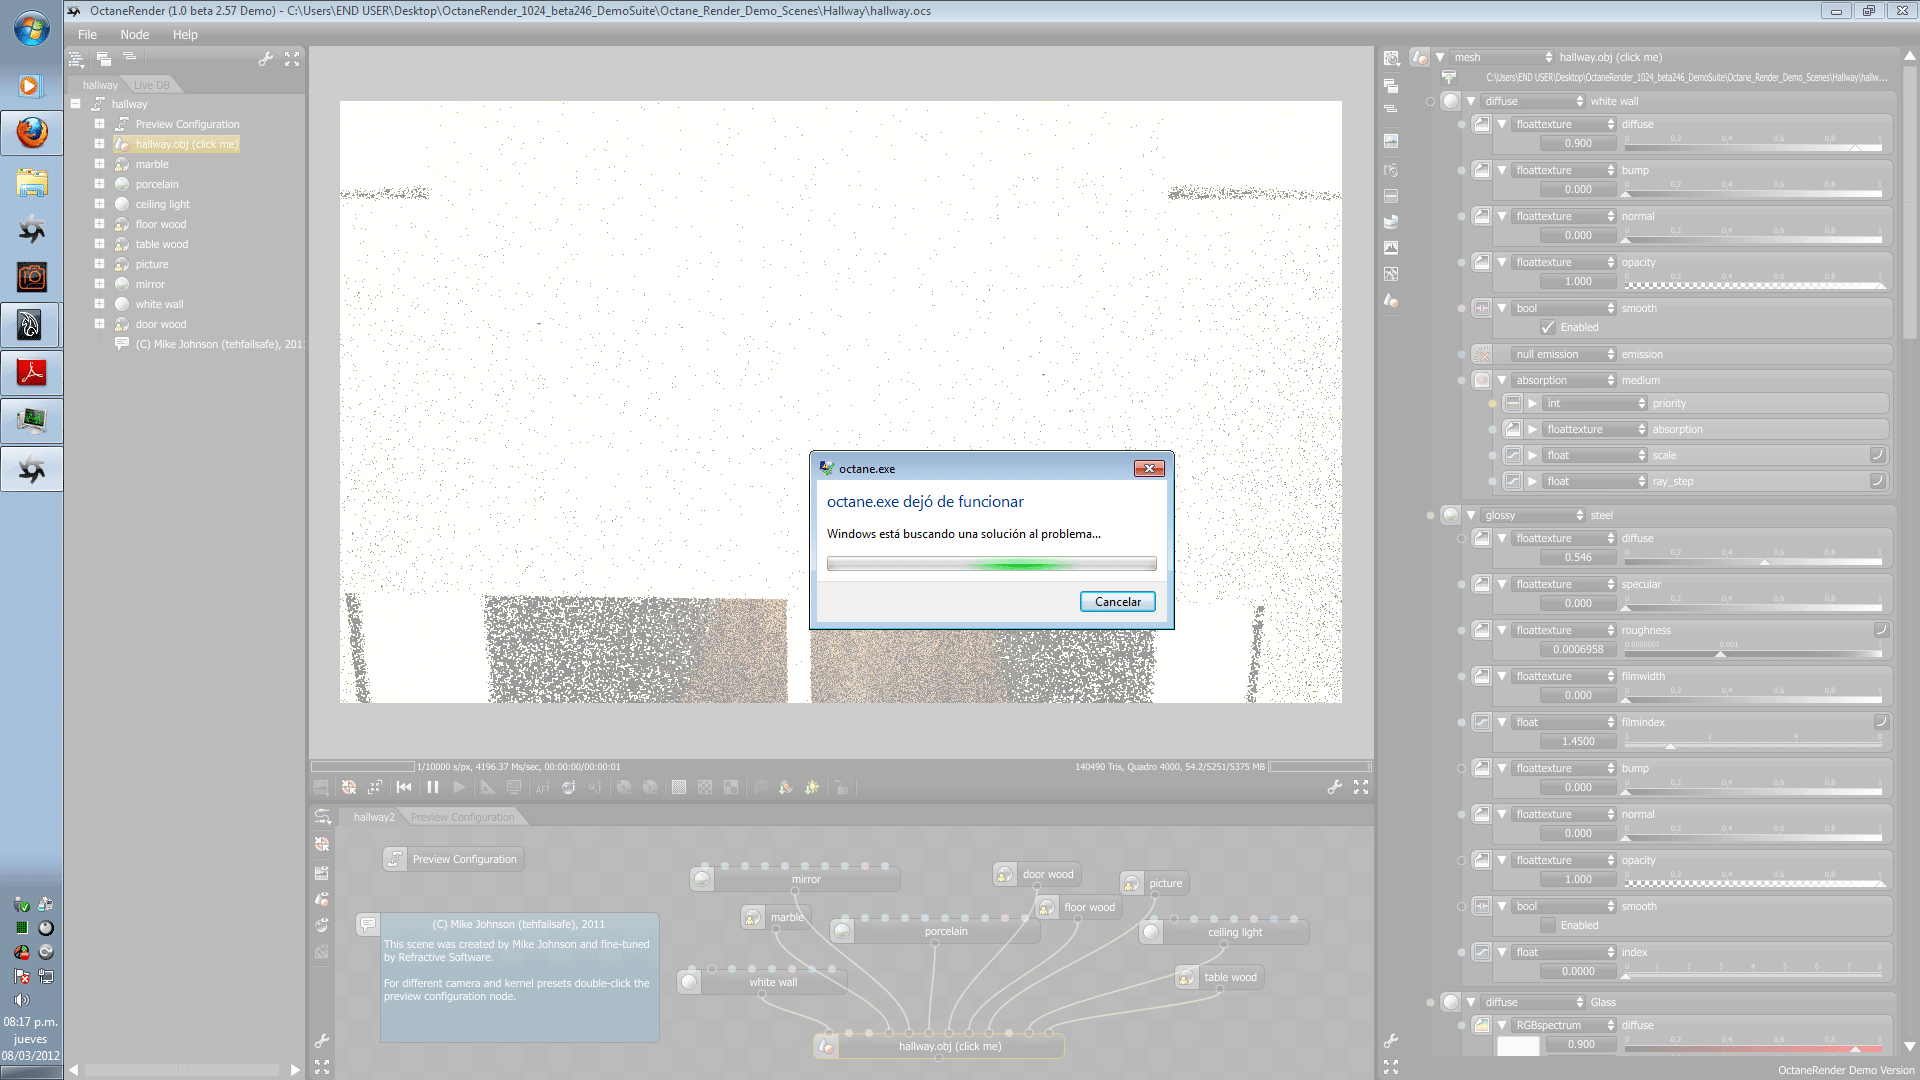Image resolution: width=1920 pixels, height=1080 pixels.
Task: Click the steel material preview ball
Action: coord(1450,515)
